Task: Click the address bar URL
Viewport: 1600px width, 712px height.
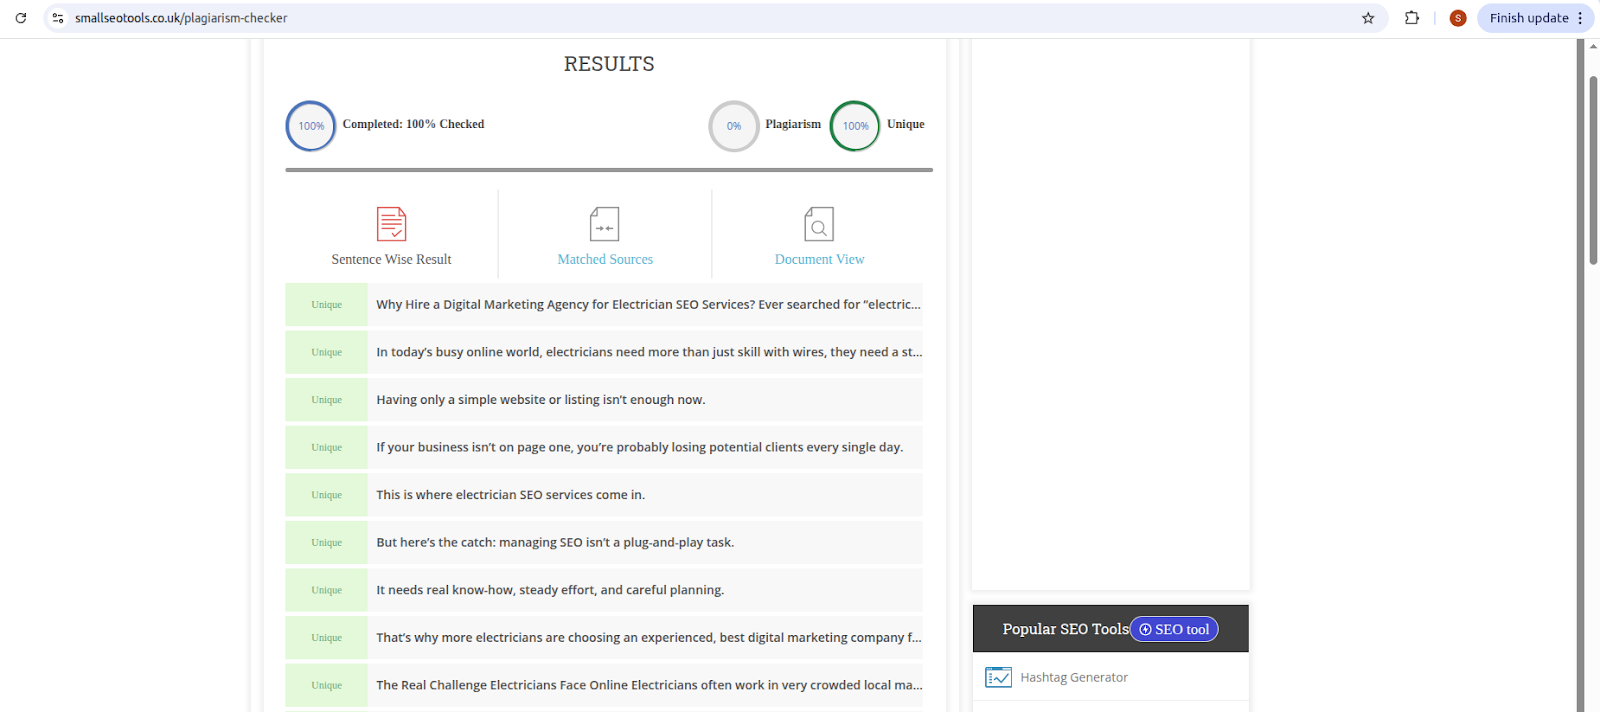Action: (181, 18)
